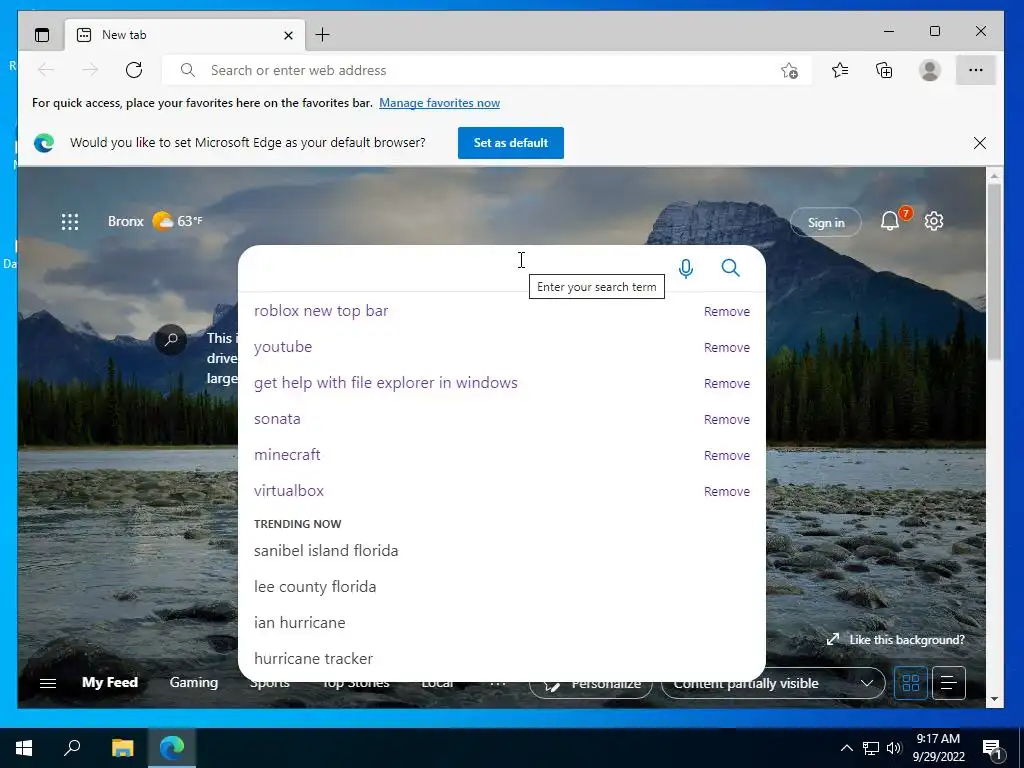Show hidden system tray icons

[846, 748]
